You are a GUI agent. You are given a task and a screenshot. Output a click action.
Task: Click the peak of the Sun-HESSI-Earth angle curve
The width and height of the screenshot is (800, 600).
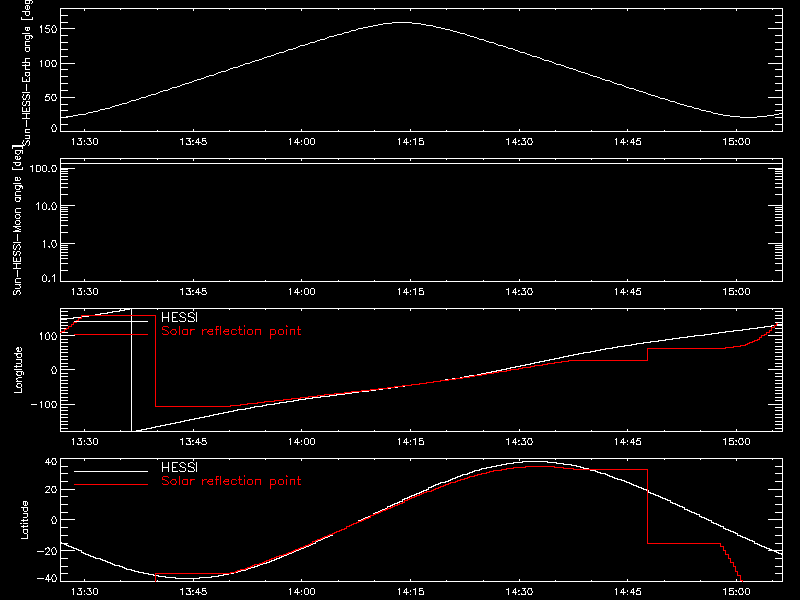[403, 22]
